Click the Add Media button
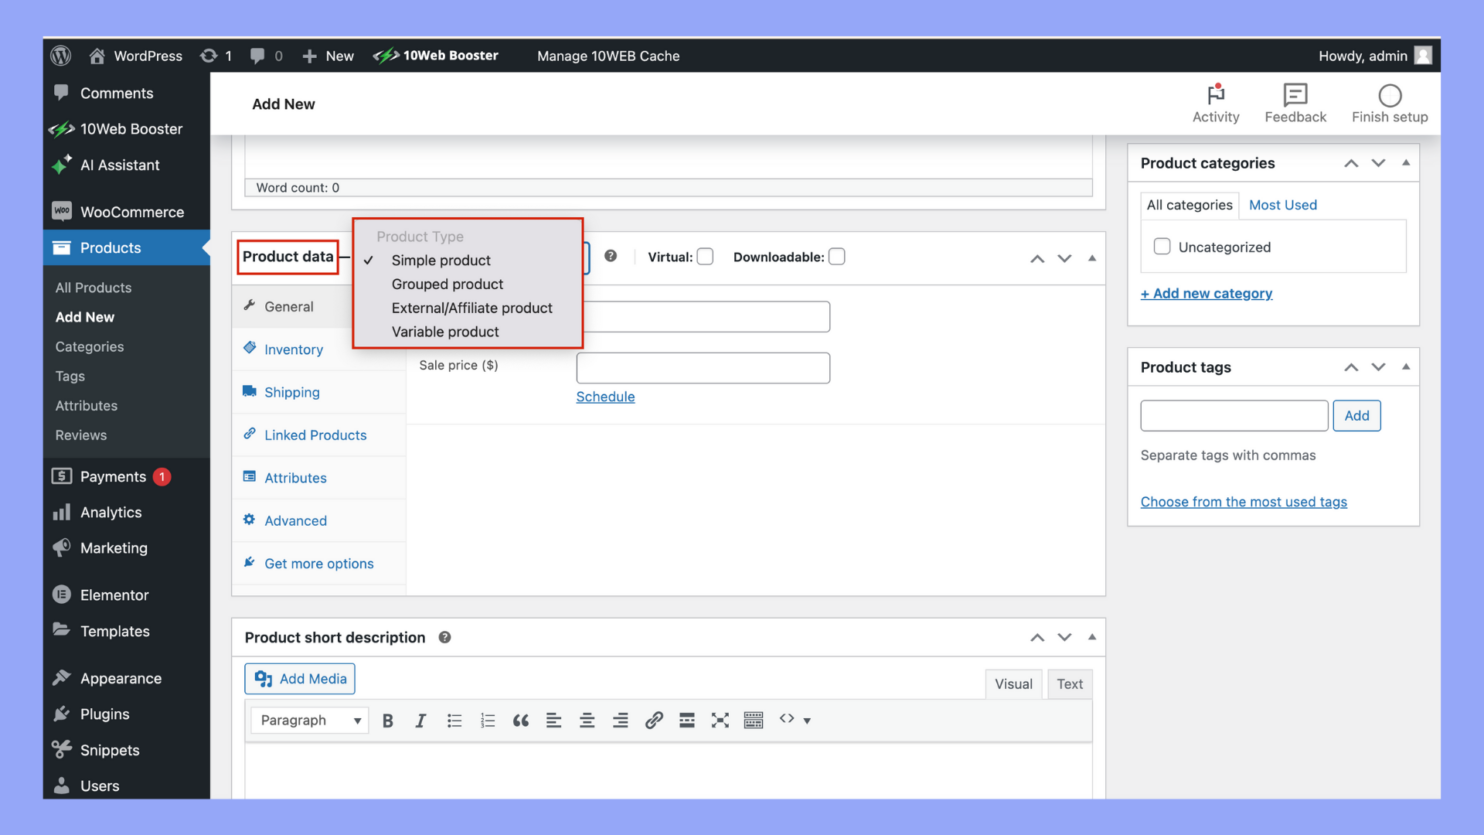This screenshot has height=835, width=1484. [300, 679]
